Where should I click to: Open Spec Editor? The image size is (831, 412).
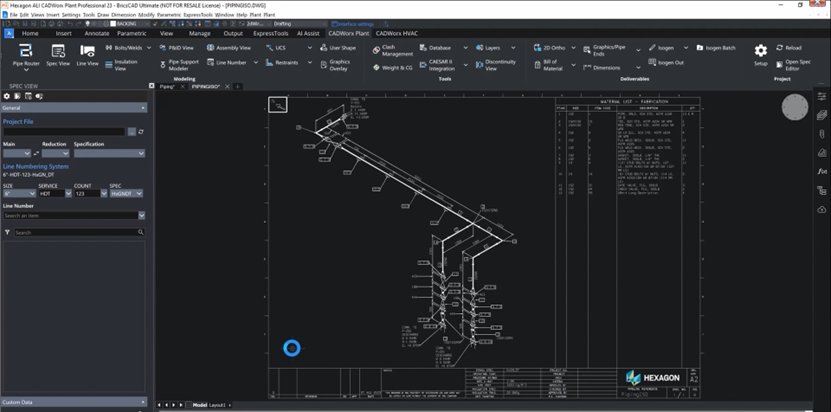tap(793, 65)
